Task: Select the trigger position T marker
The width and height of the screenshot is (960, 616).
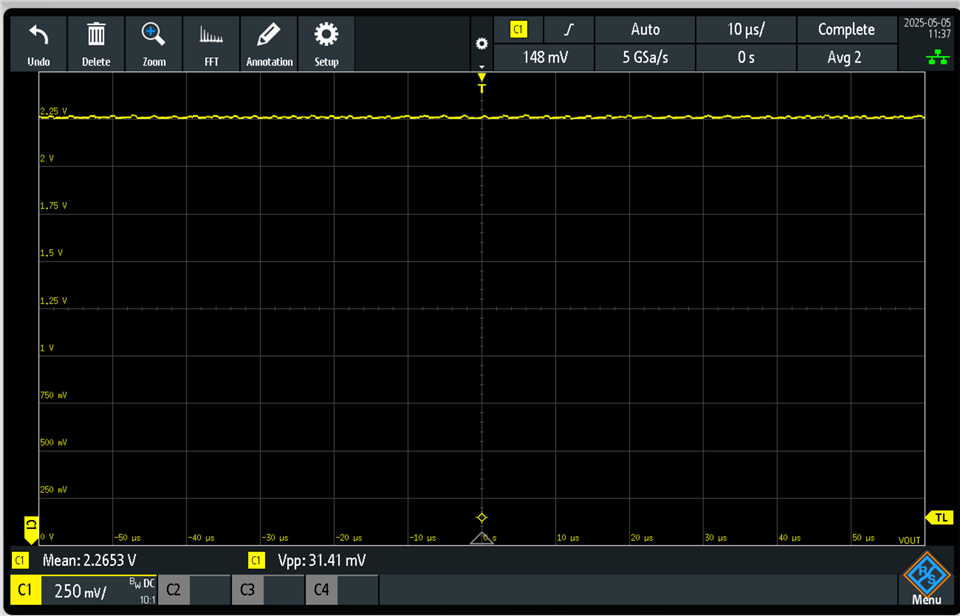Action: [482, 83]
